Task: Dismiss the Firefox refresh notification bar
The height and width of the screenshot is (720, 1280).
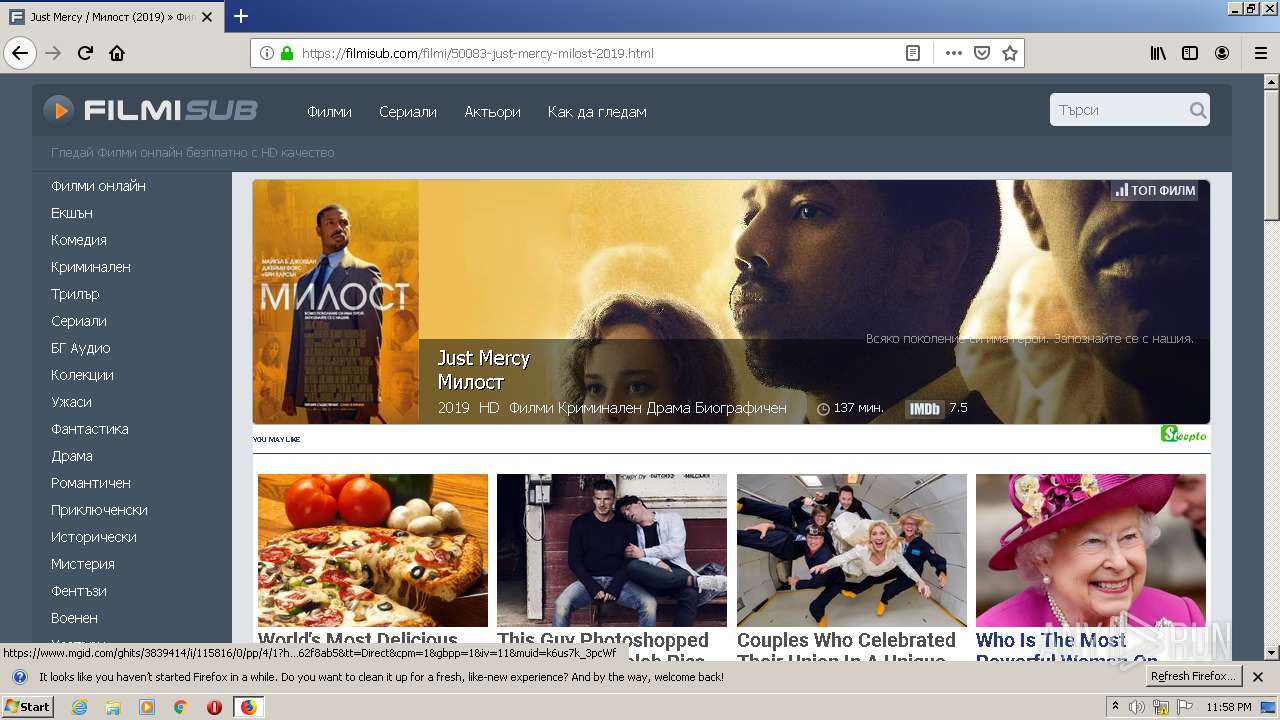Action: pyautogui.click(x=1258, y=677)
